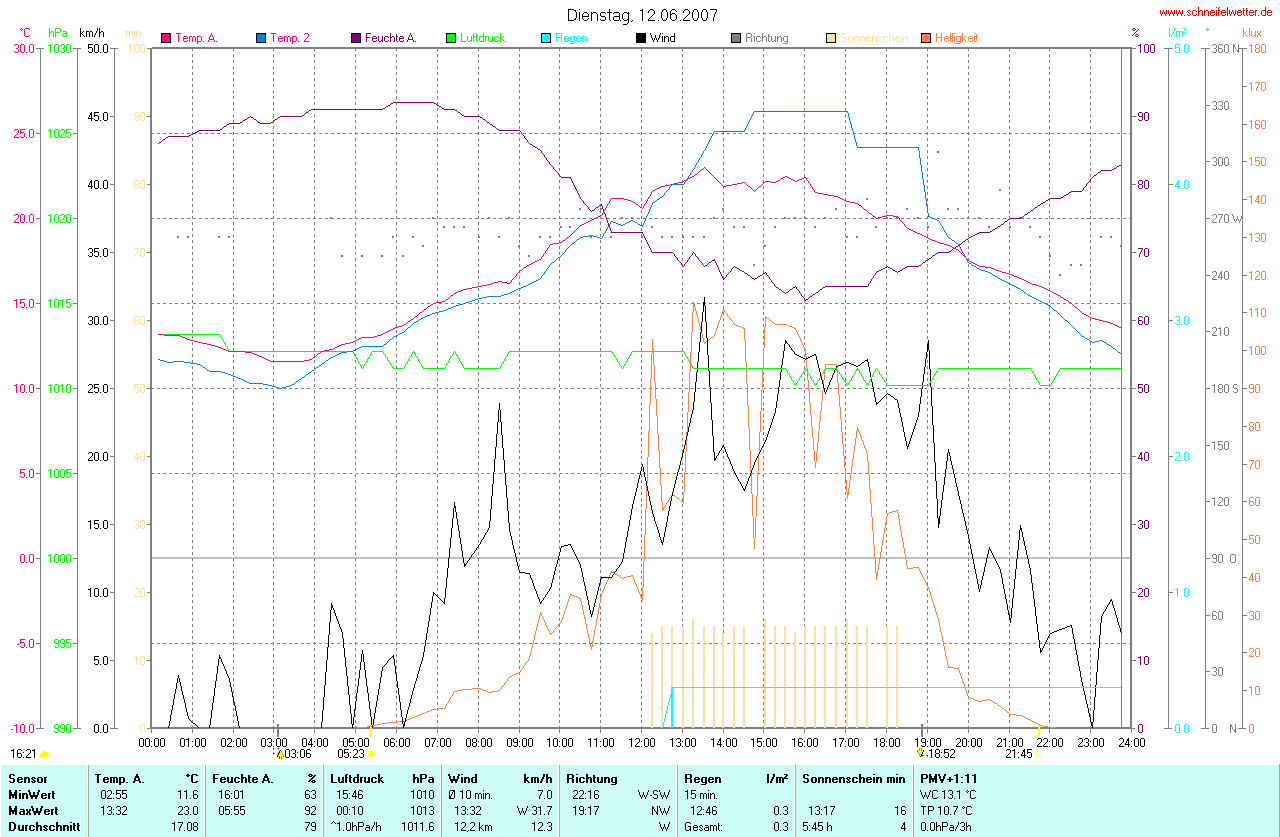Click the hPa axis unit header
The height and width of the screenshot is (837, 1280).
57,33
